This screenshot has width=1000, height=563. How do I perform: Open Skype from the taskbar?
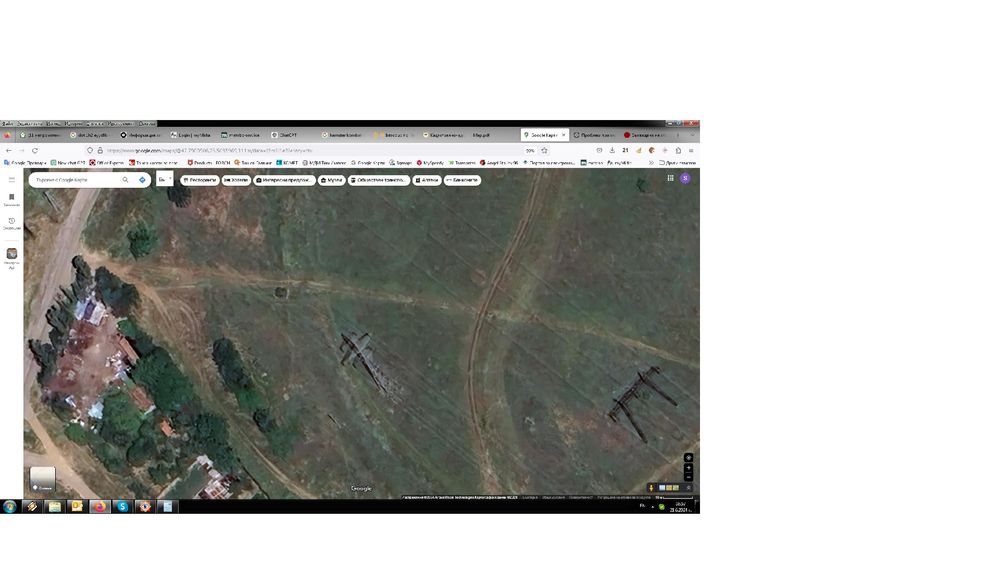122,506
